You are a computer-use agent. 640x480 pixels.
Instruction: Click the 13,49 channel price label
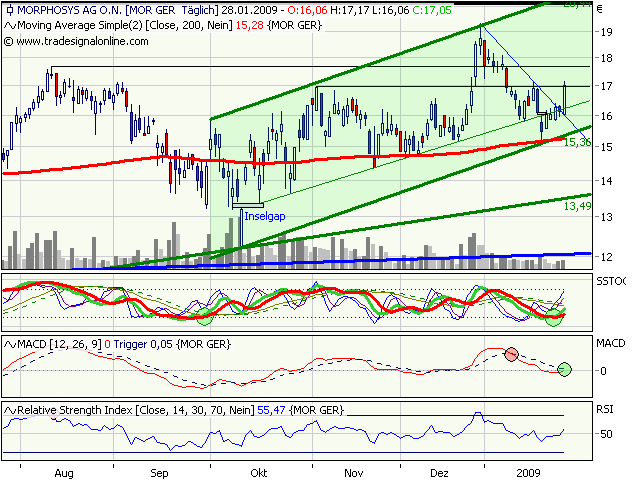(x=575, y=206)
